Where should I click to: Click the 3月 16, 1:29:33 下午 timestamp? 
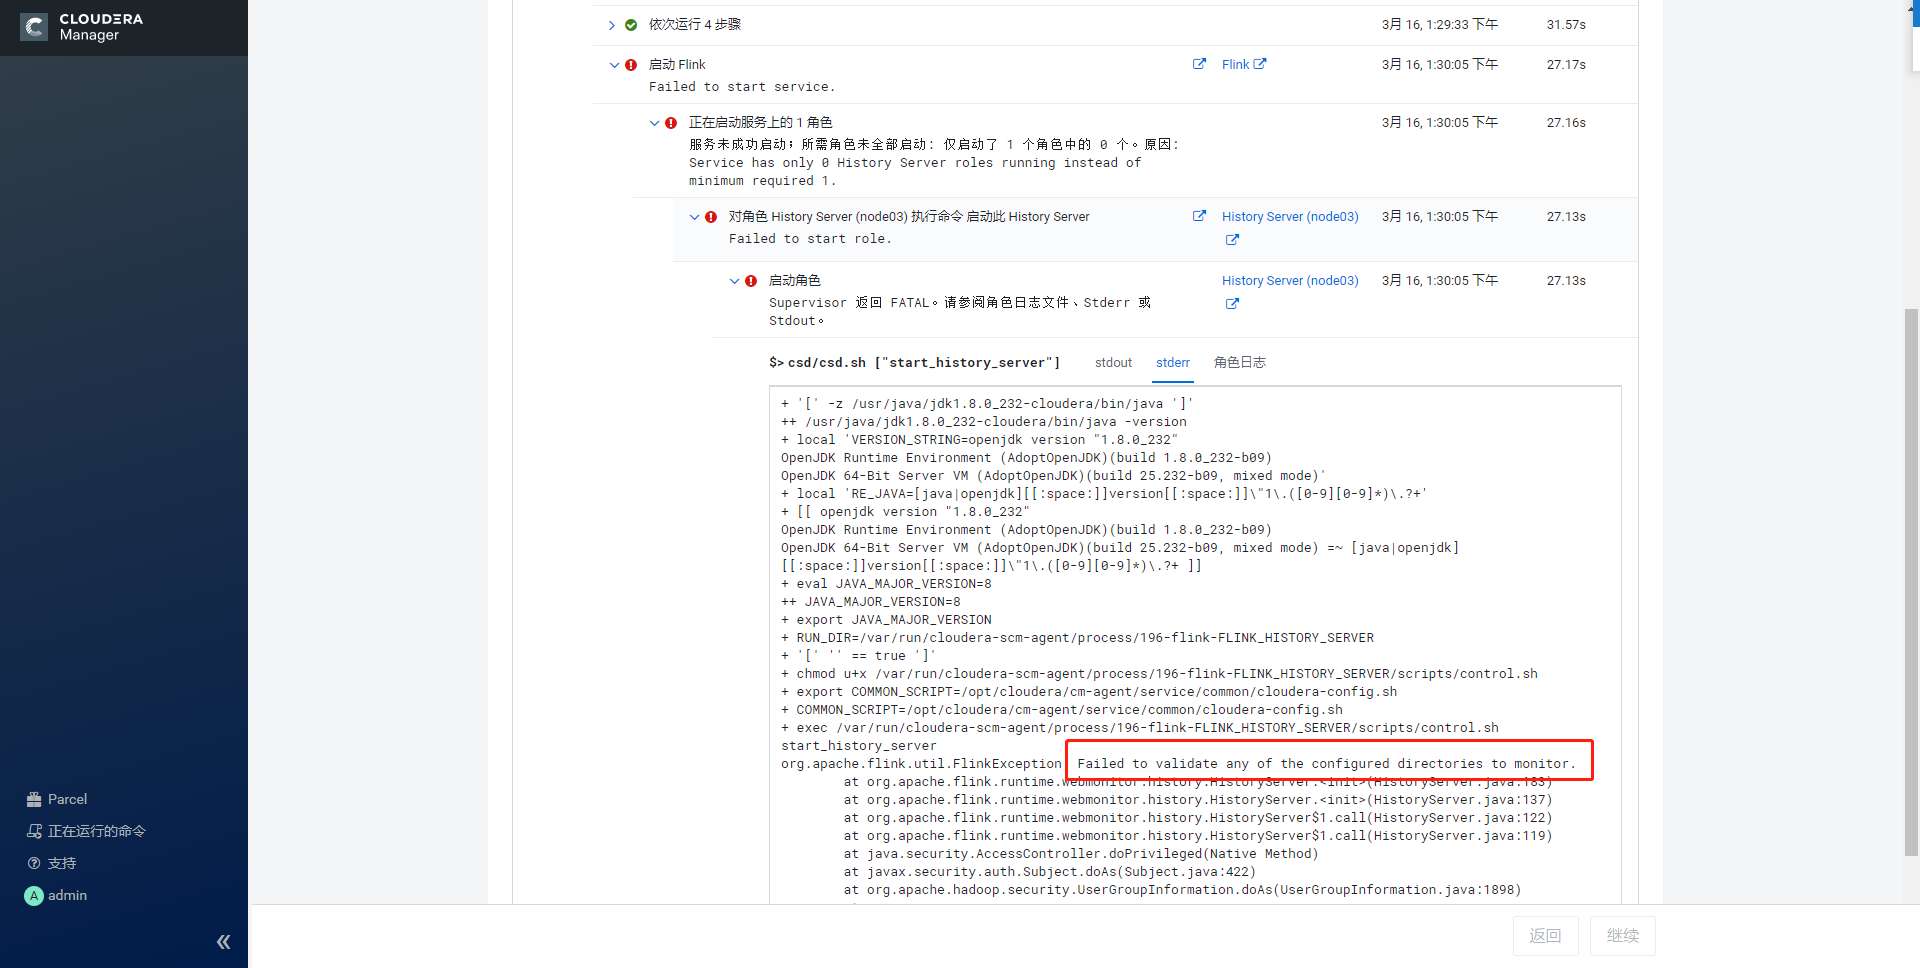(x=1440, y=25)
